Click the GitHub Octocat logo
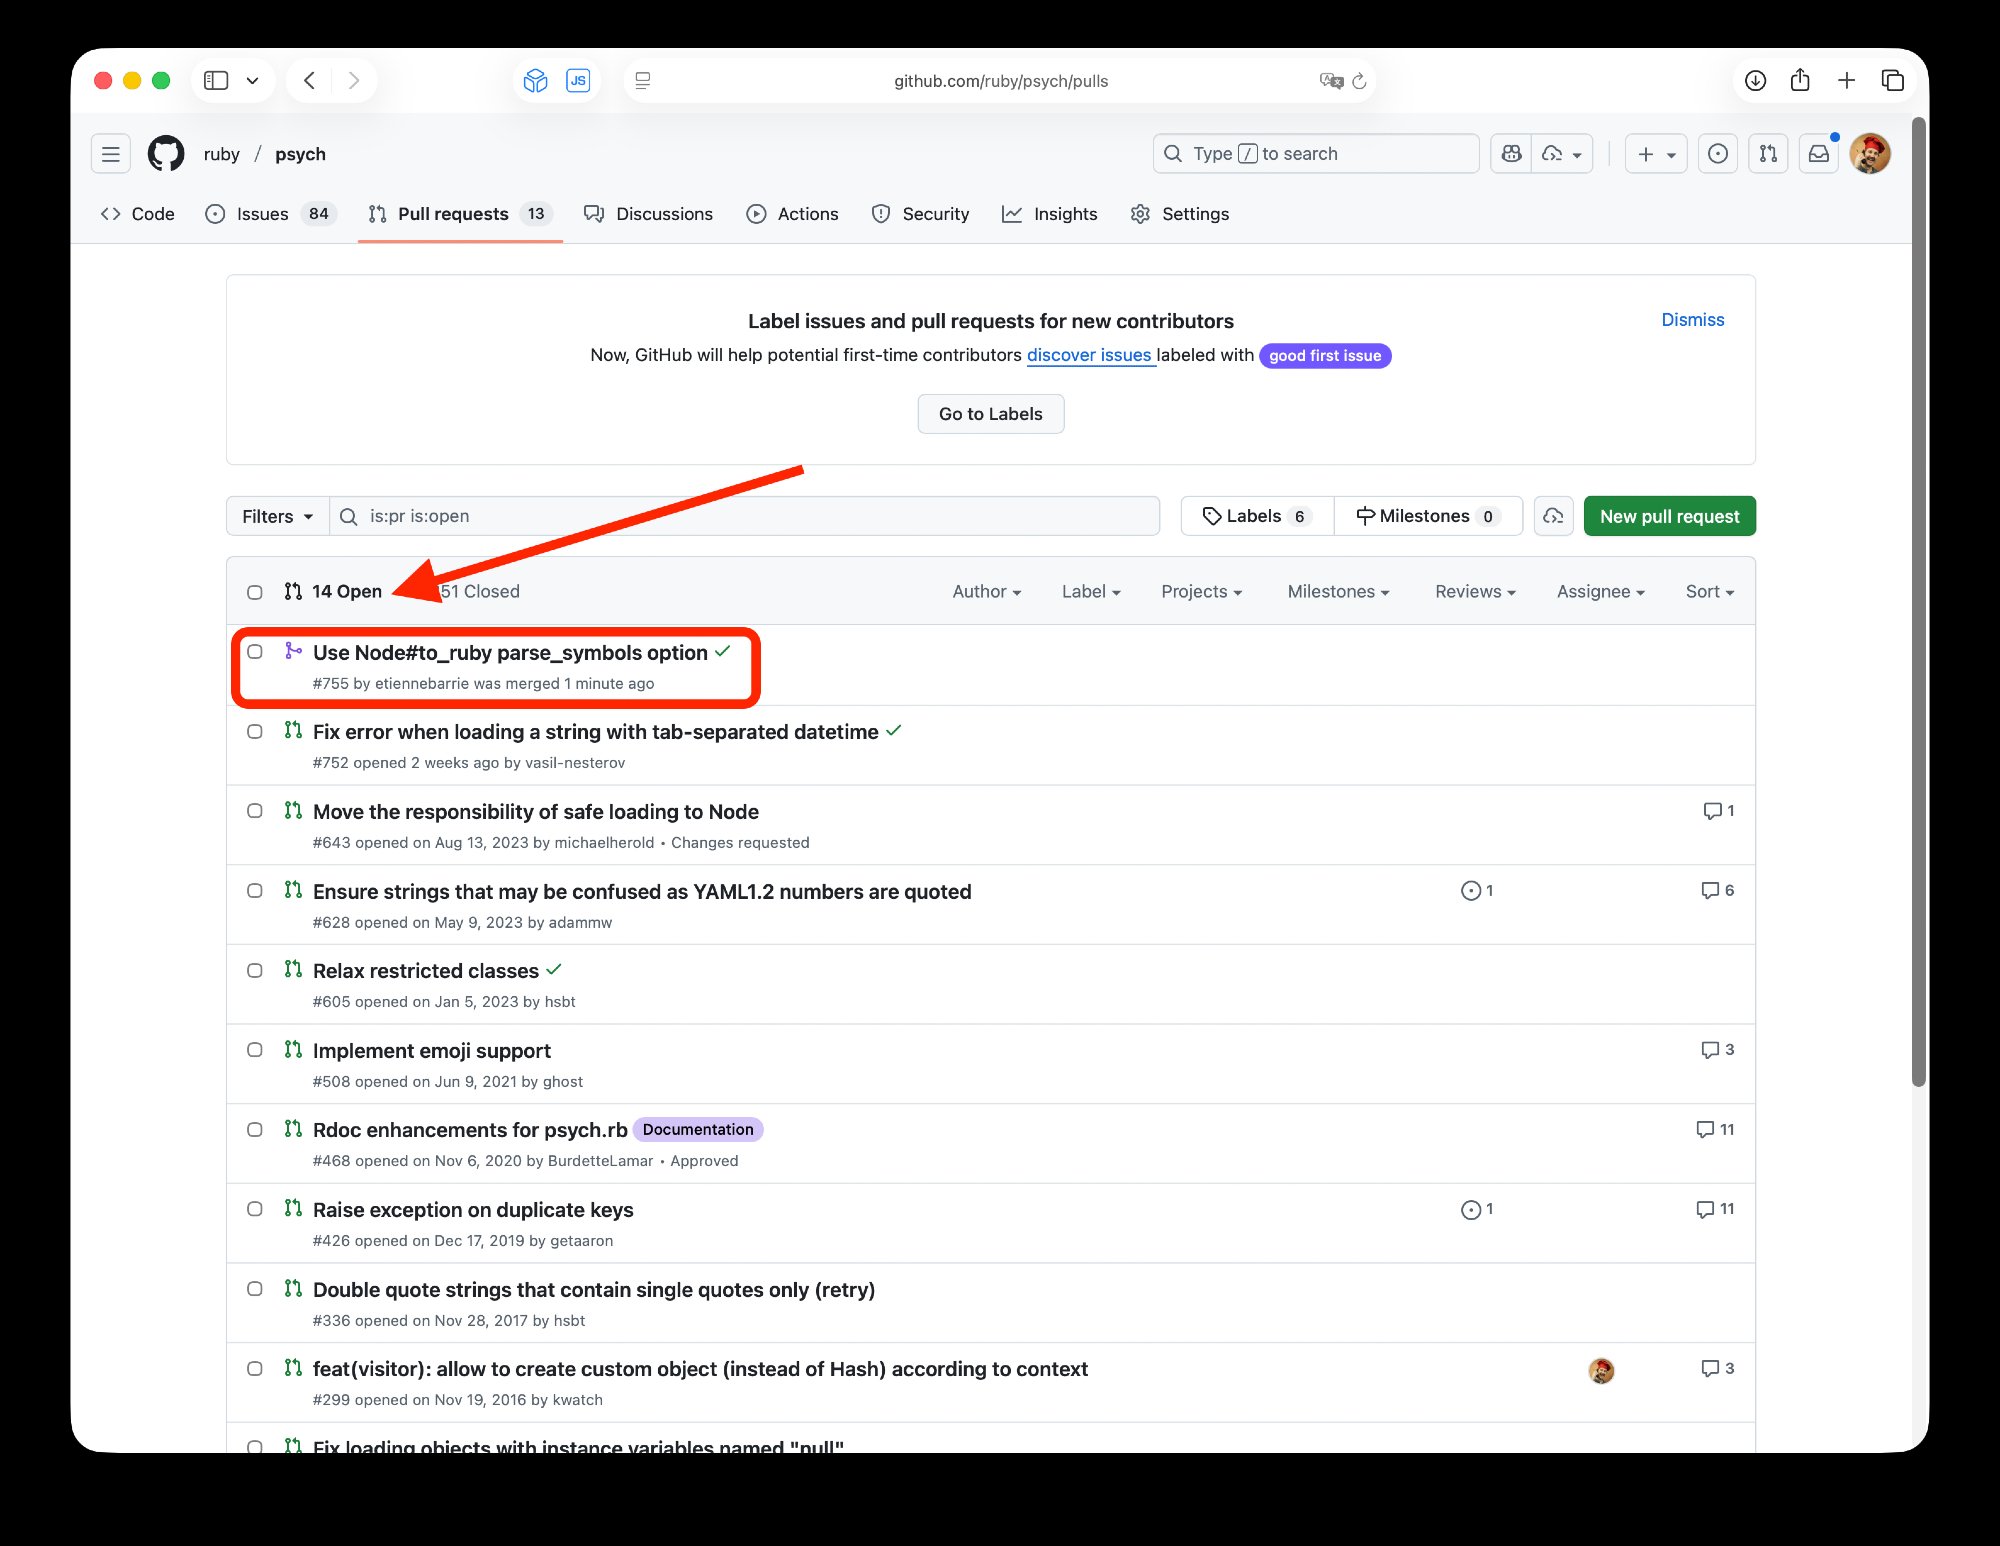This screenshot has width=2000, height=1546. point(166,154)
